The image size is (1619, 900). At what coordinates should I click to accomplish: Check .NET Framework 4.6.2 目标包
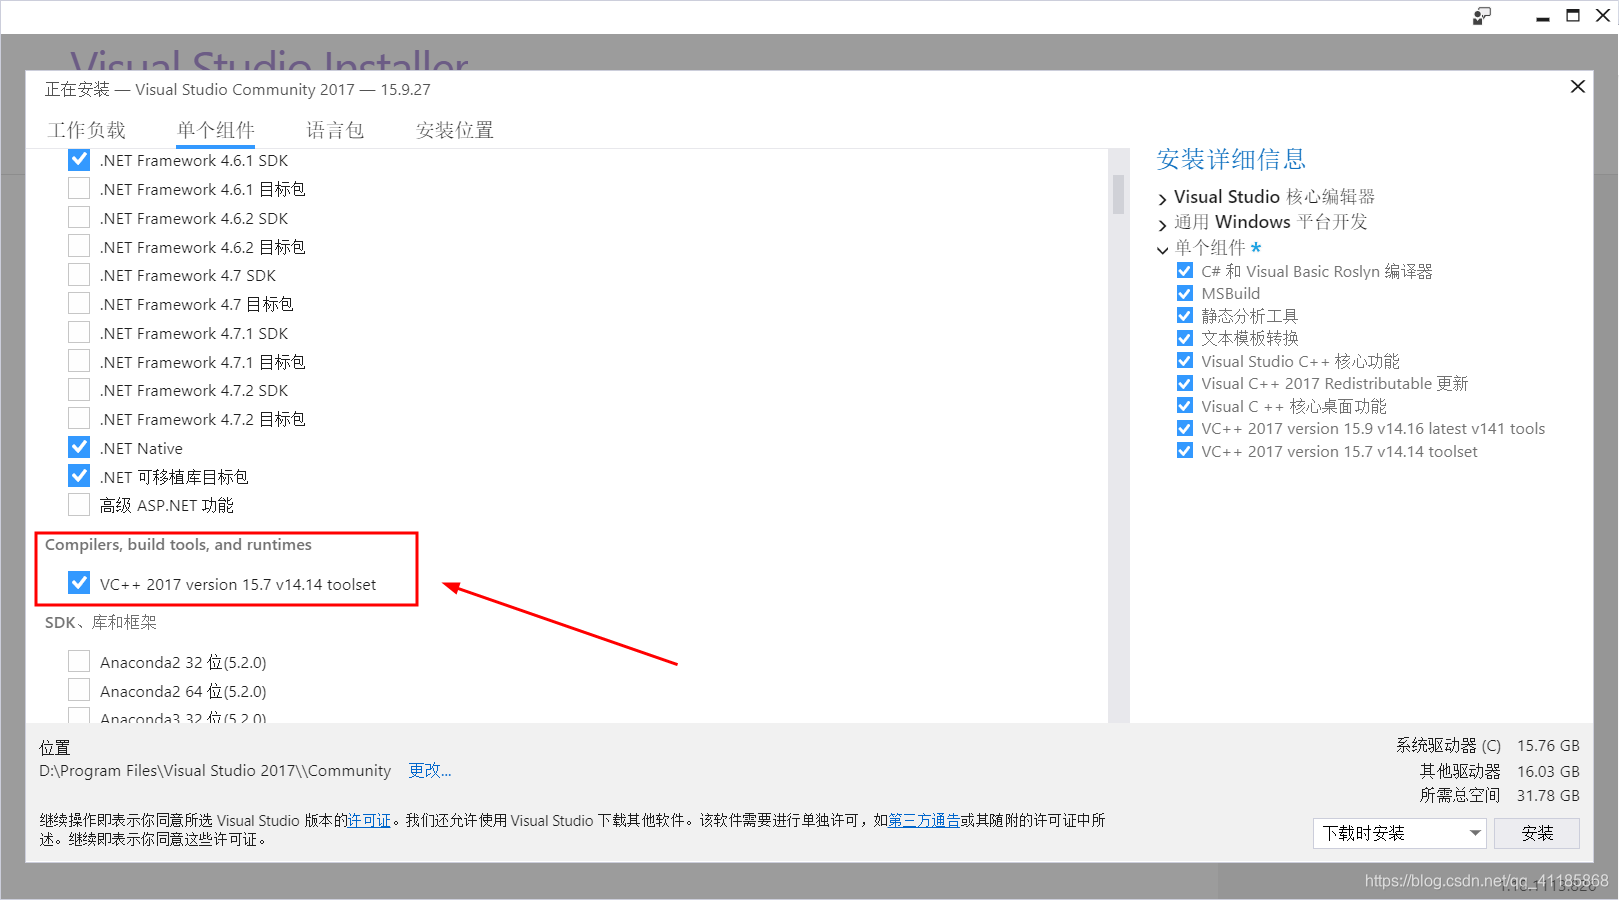click(79, 247)
